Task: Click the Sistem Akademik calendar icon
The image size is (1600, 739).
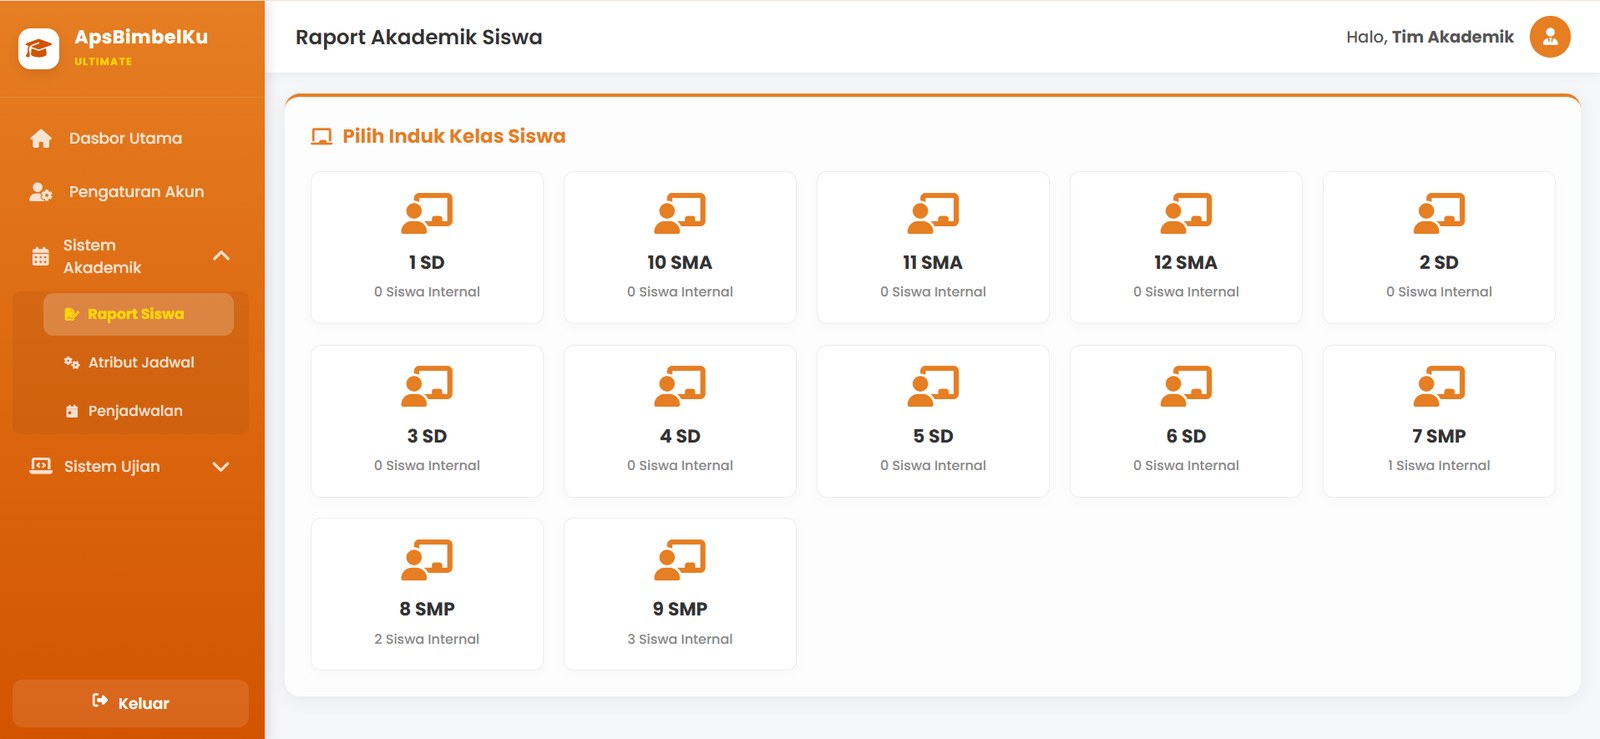Action: [40, 256]
